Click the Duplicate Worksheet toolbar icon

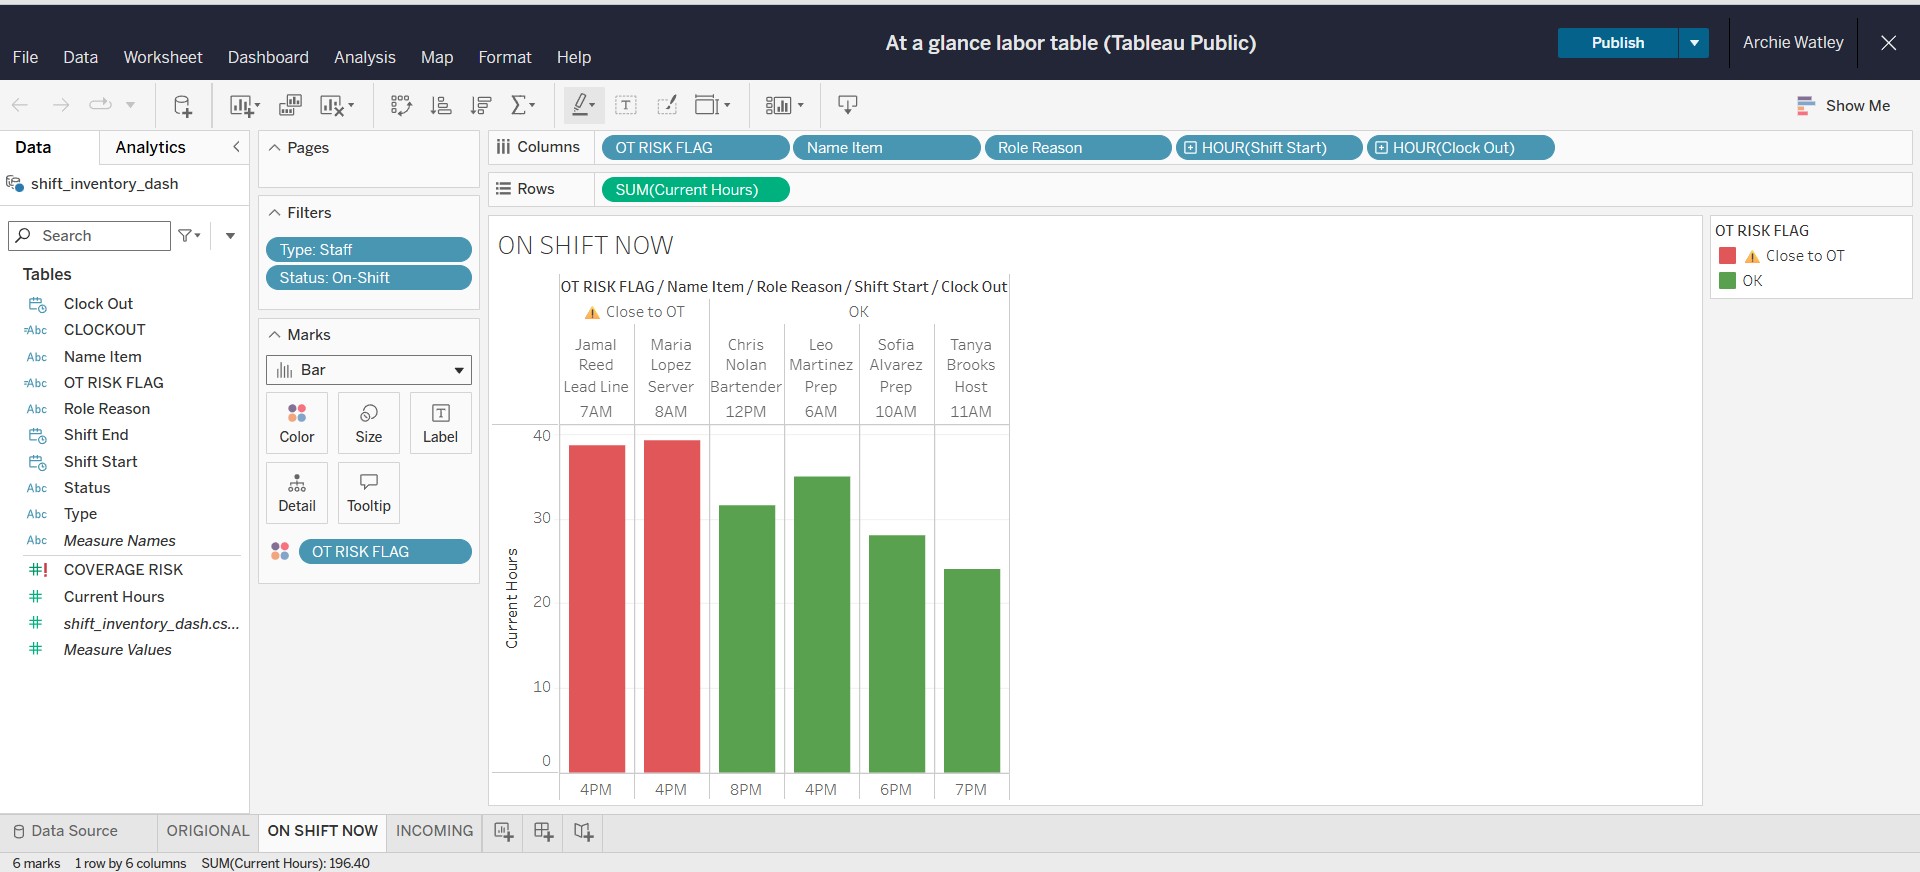[290, 105]
